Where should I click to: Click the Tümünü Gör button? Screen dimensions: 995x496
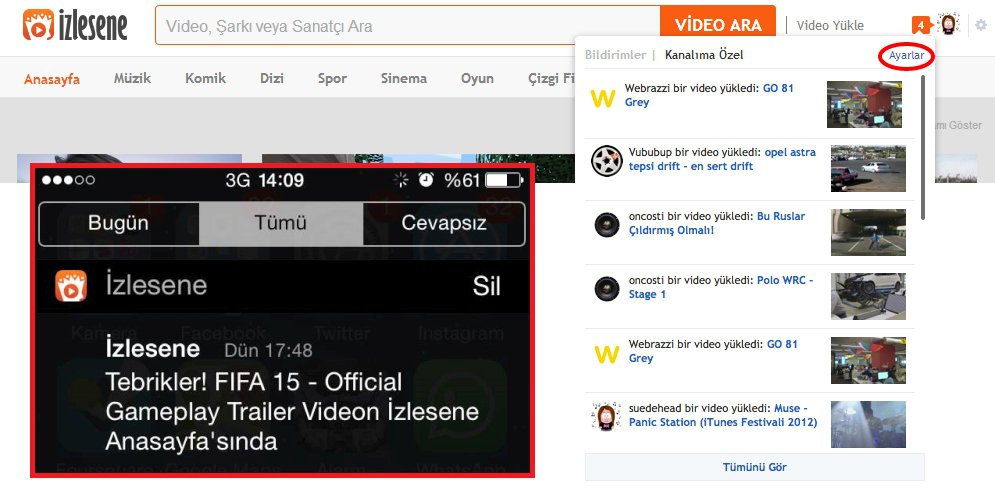[x=754, y=467]
